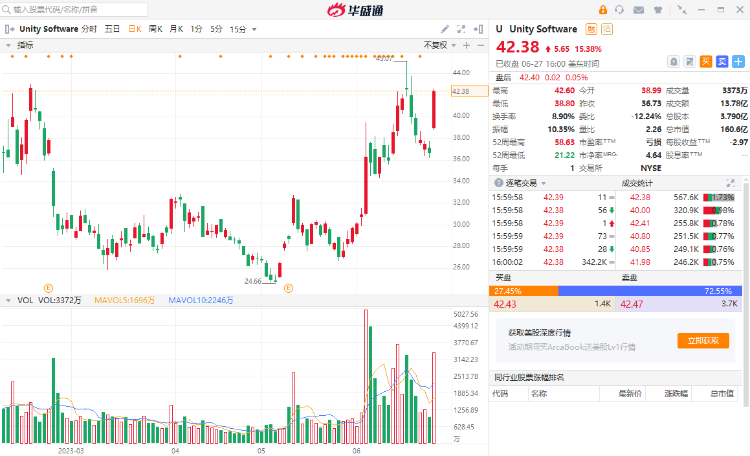Click the help icon beside 逐笔交易
The image size is (750, 456).
pos(498,183)
